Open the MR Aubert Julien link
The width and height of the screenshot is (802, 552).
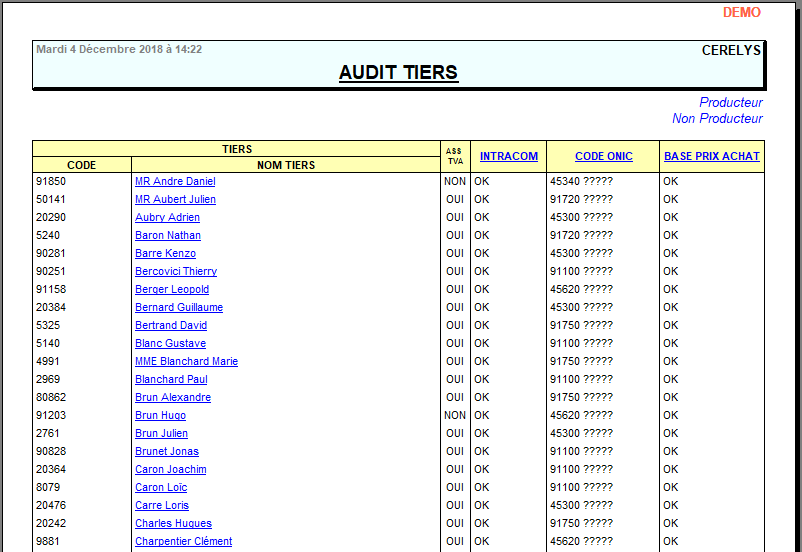coord(175,200)
